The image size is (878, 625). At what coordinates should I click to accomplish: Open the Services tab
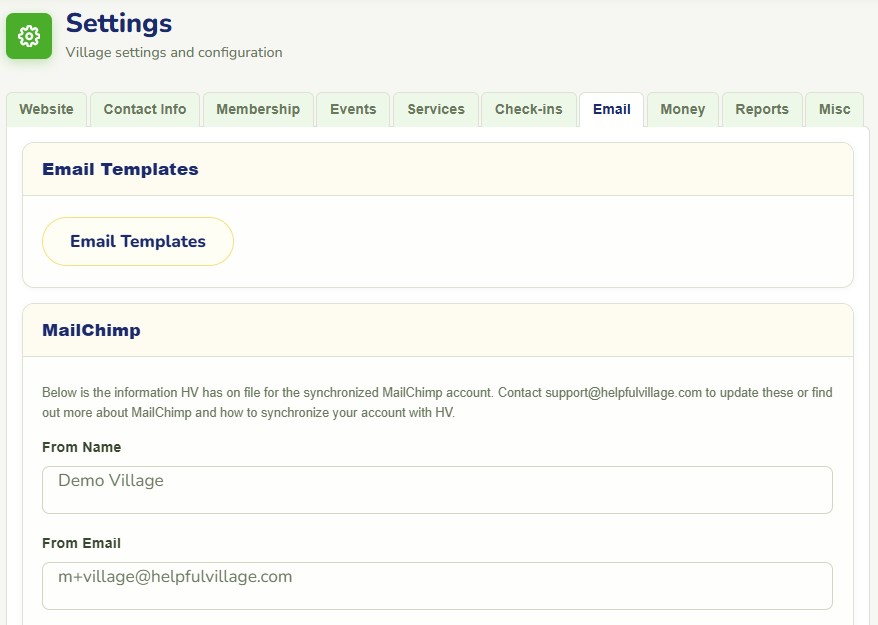tap(436, 109)
